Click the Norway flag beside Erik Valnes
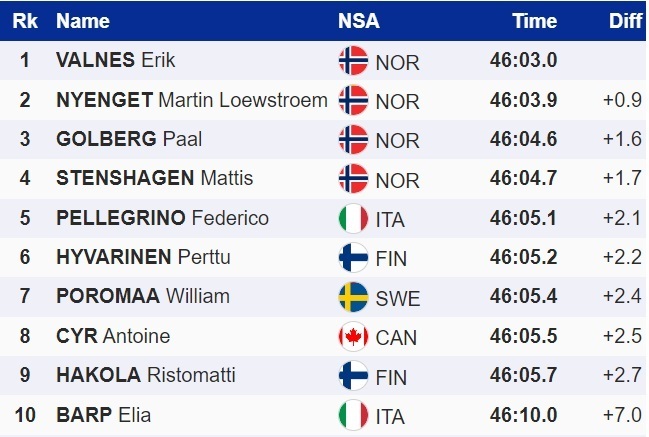This screenshot has height=437, width=649. 353,61
